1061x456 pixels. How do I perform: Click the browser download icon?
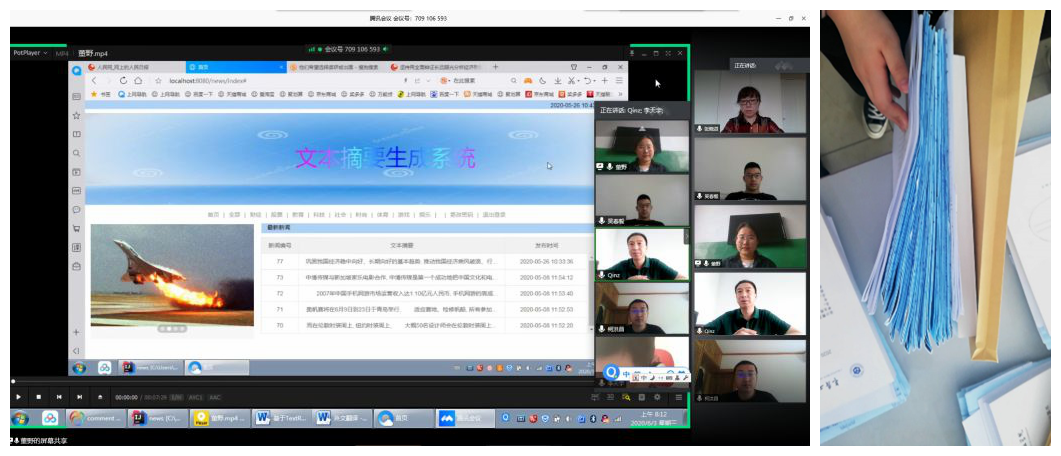pyautogui.click(x=557, y=80)
